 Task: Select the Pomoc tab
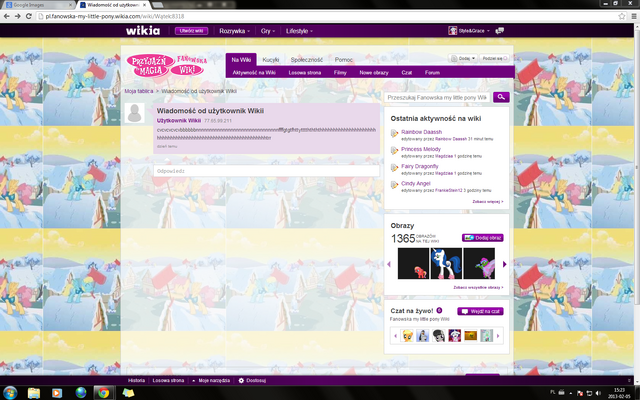click(344, 60)
